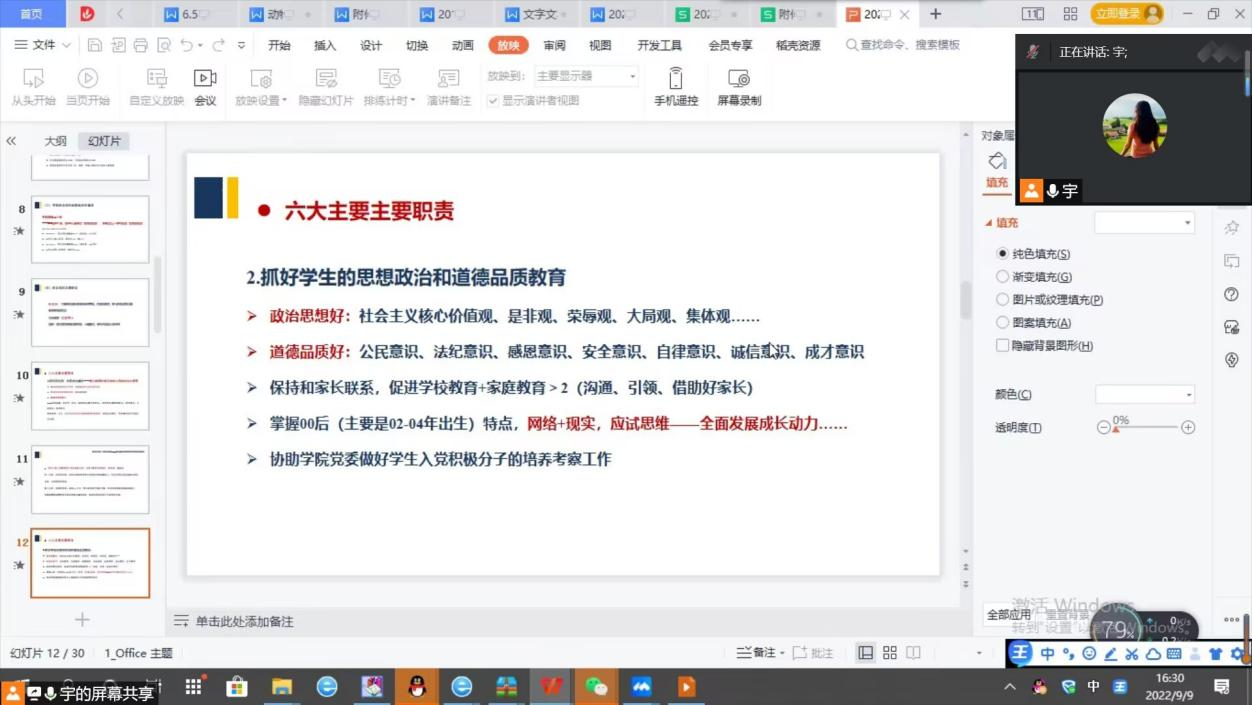Screen dimensions: 1252x705
Task: Click the 会议 meeting icon
Action: point(205,87)
